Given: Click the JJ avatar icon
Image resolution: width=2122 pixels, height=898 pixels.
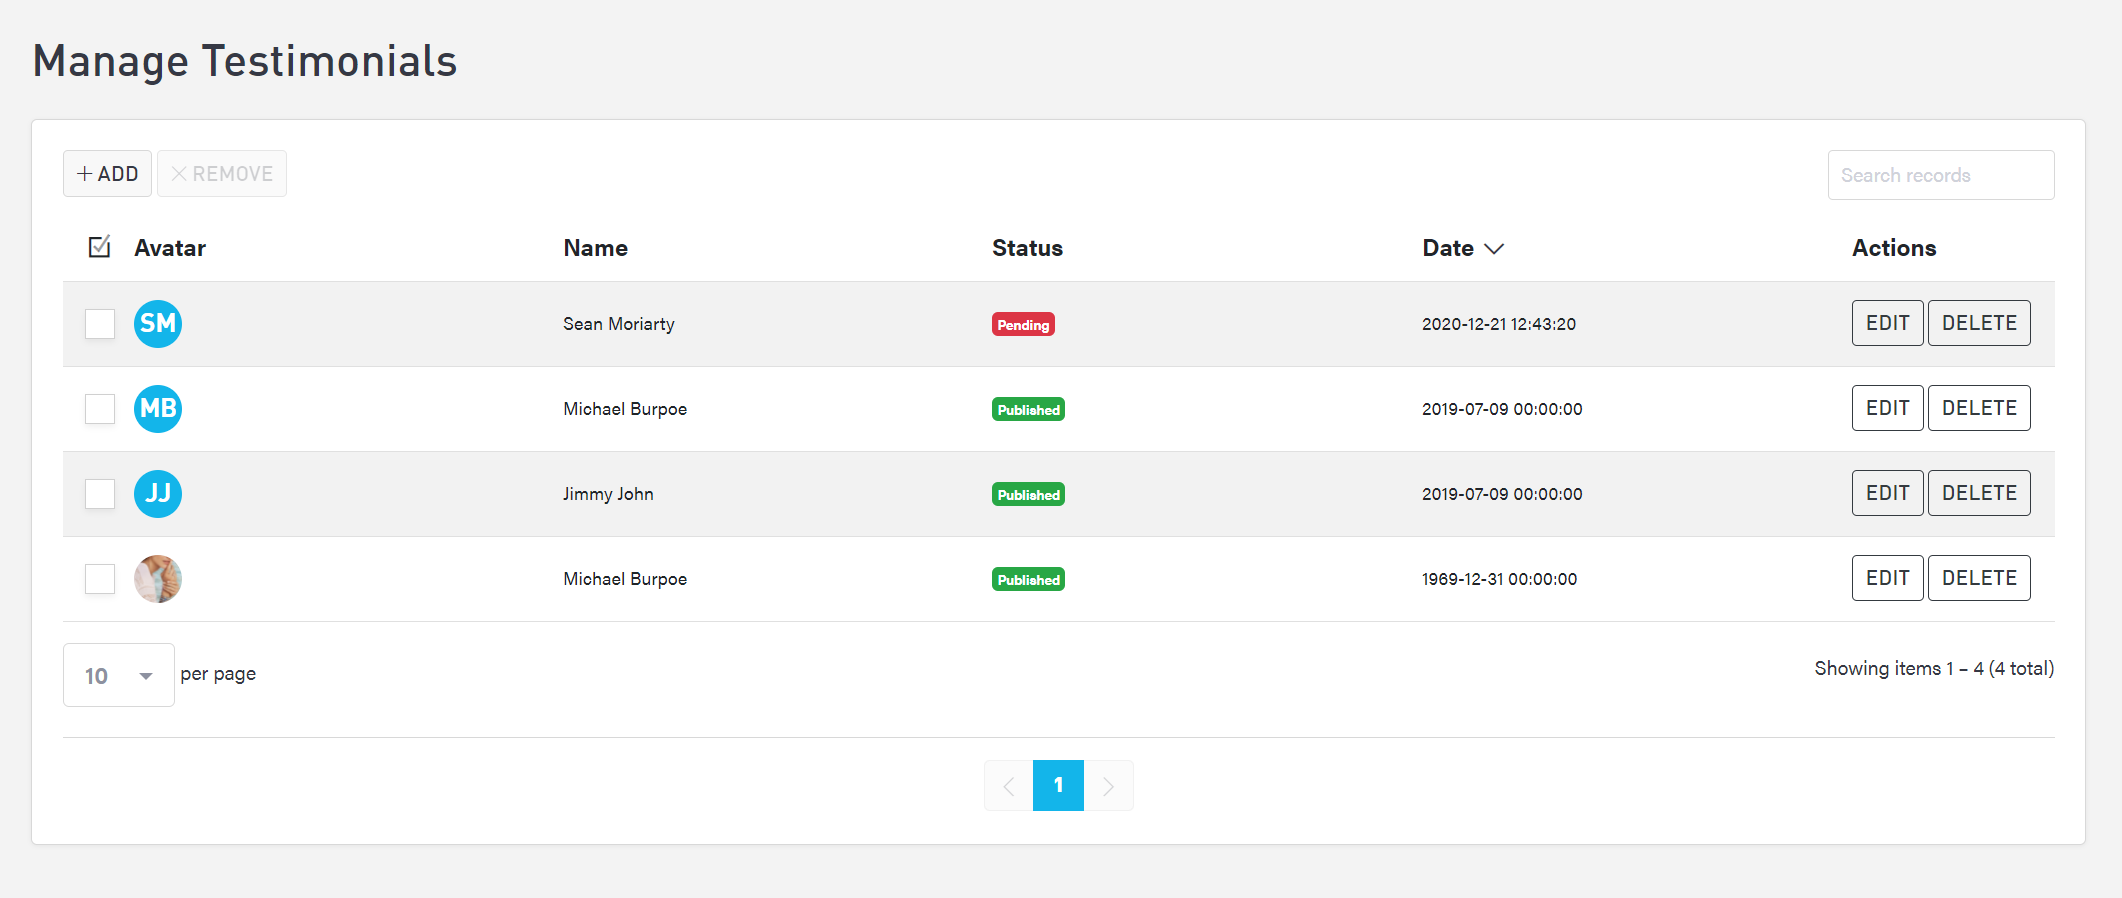Looking at the screenshot, I should pyautogui.click(x=158, y=494).
